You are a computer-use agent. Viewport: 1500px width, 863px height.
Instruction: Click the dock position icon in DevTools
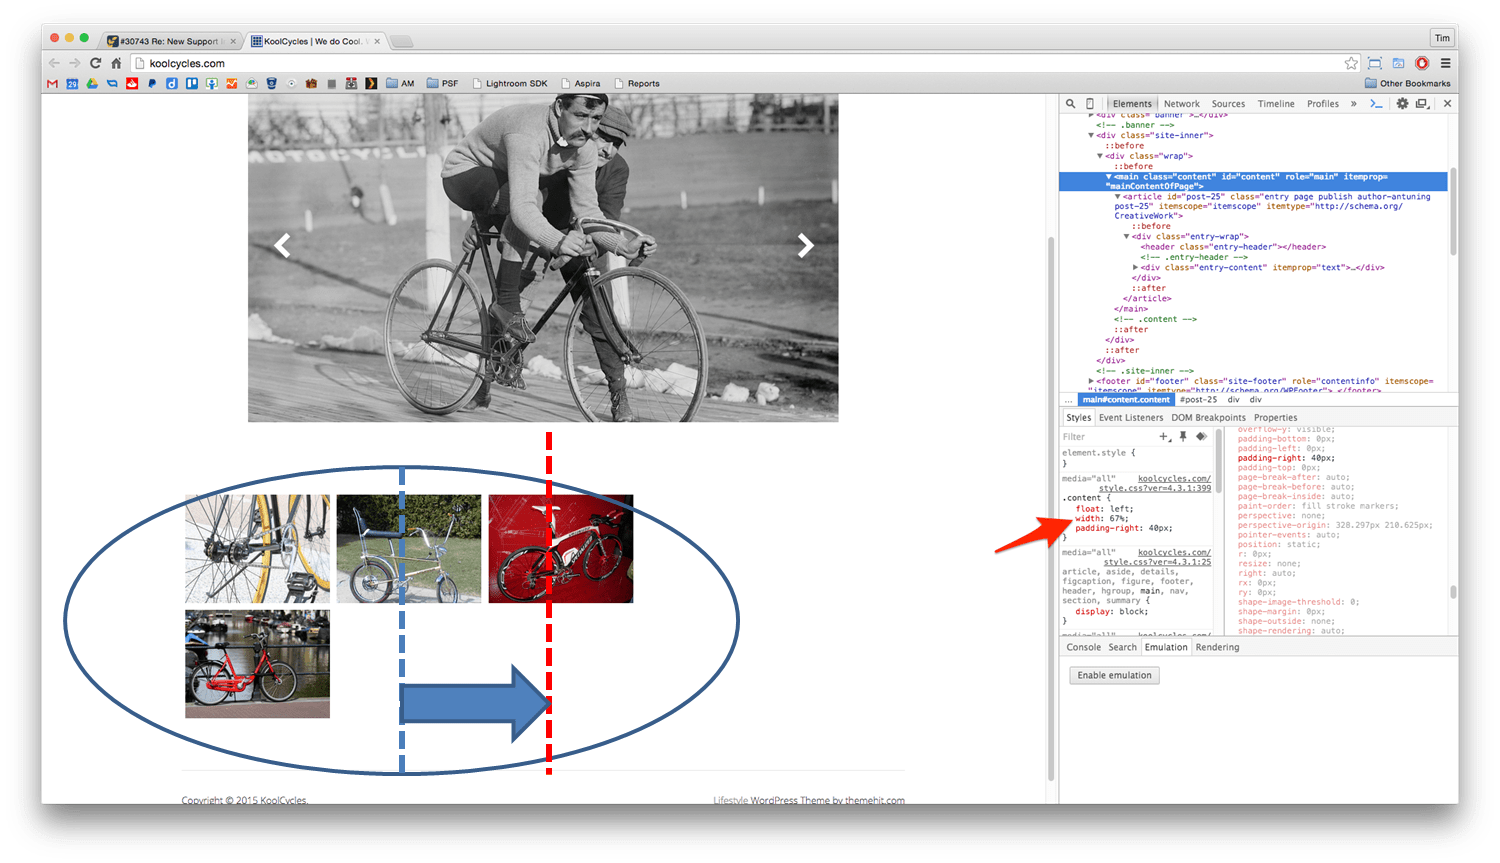point(1421,103)
